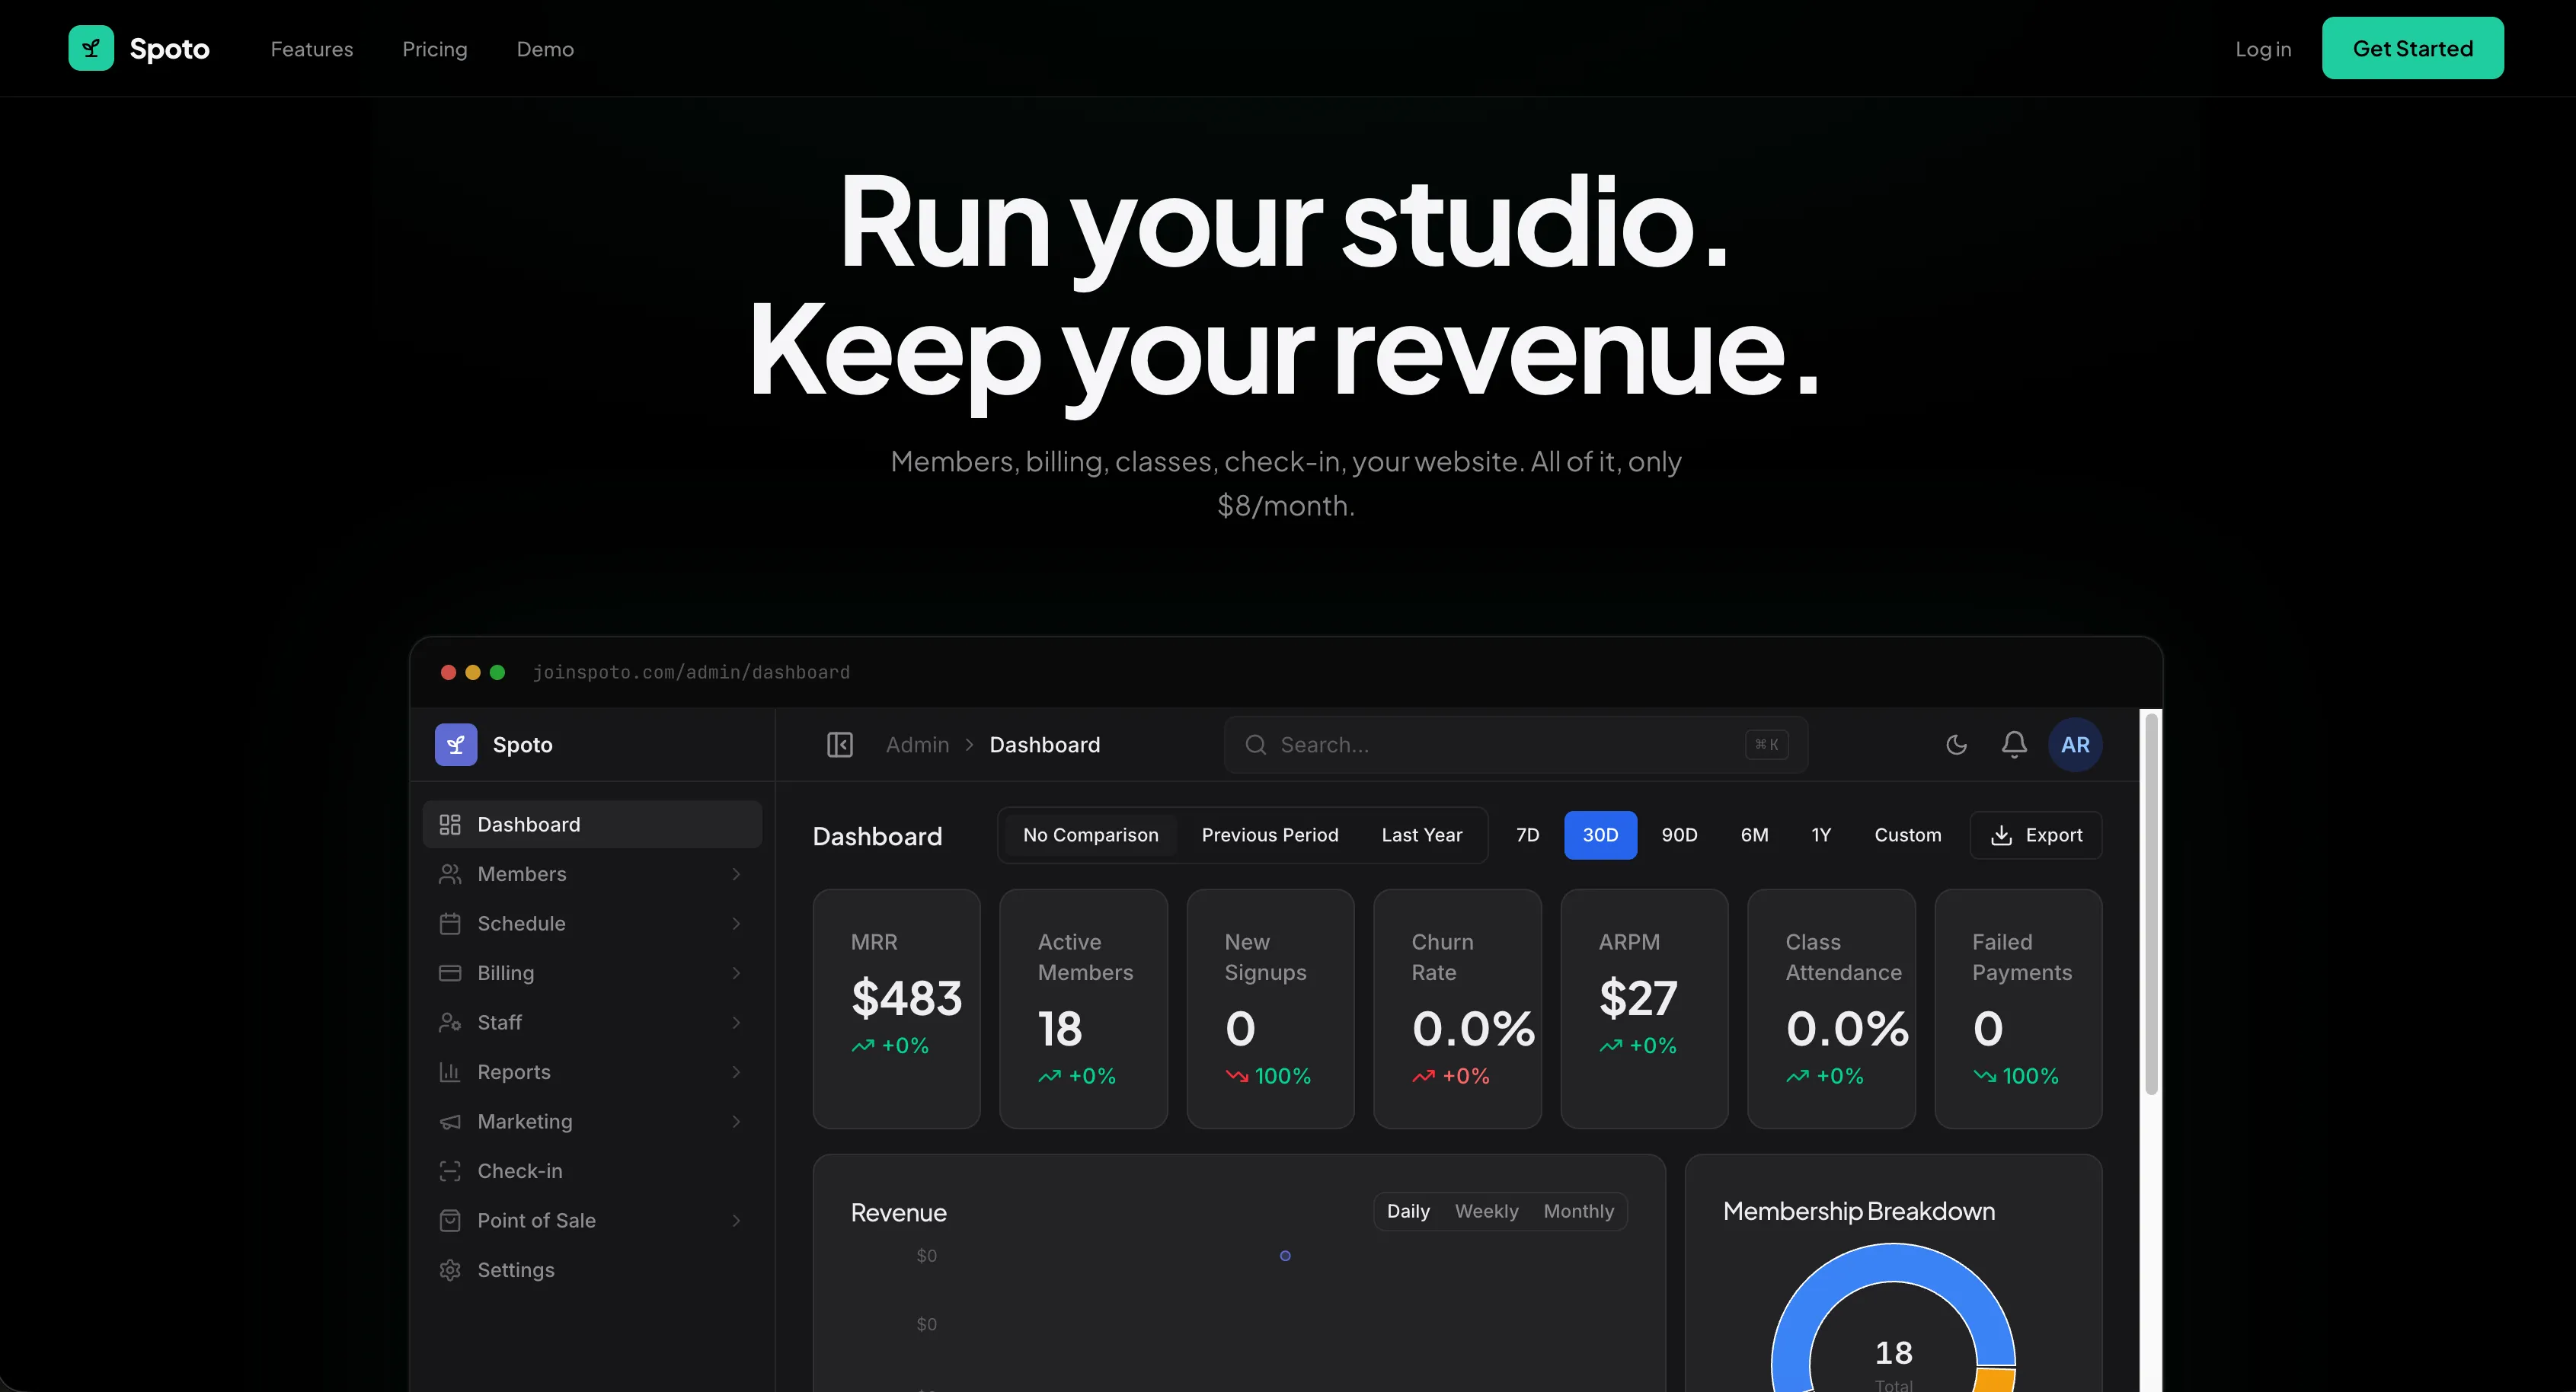Click the green Spoto logo icon in navbar
2576x1392 pixels.
tap(91, 48)
